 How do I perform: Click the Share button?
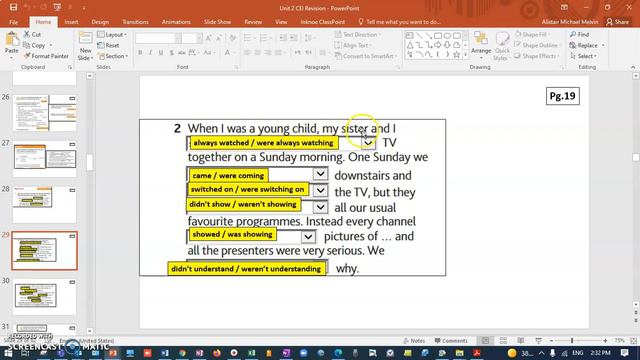pyautogui.click(x=618, y=22)
